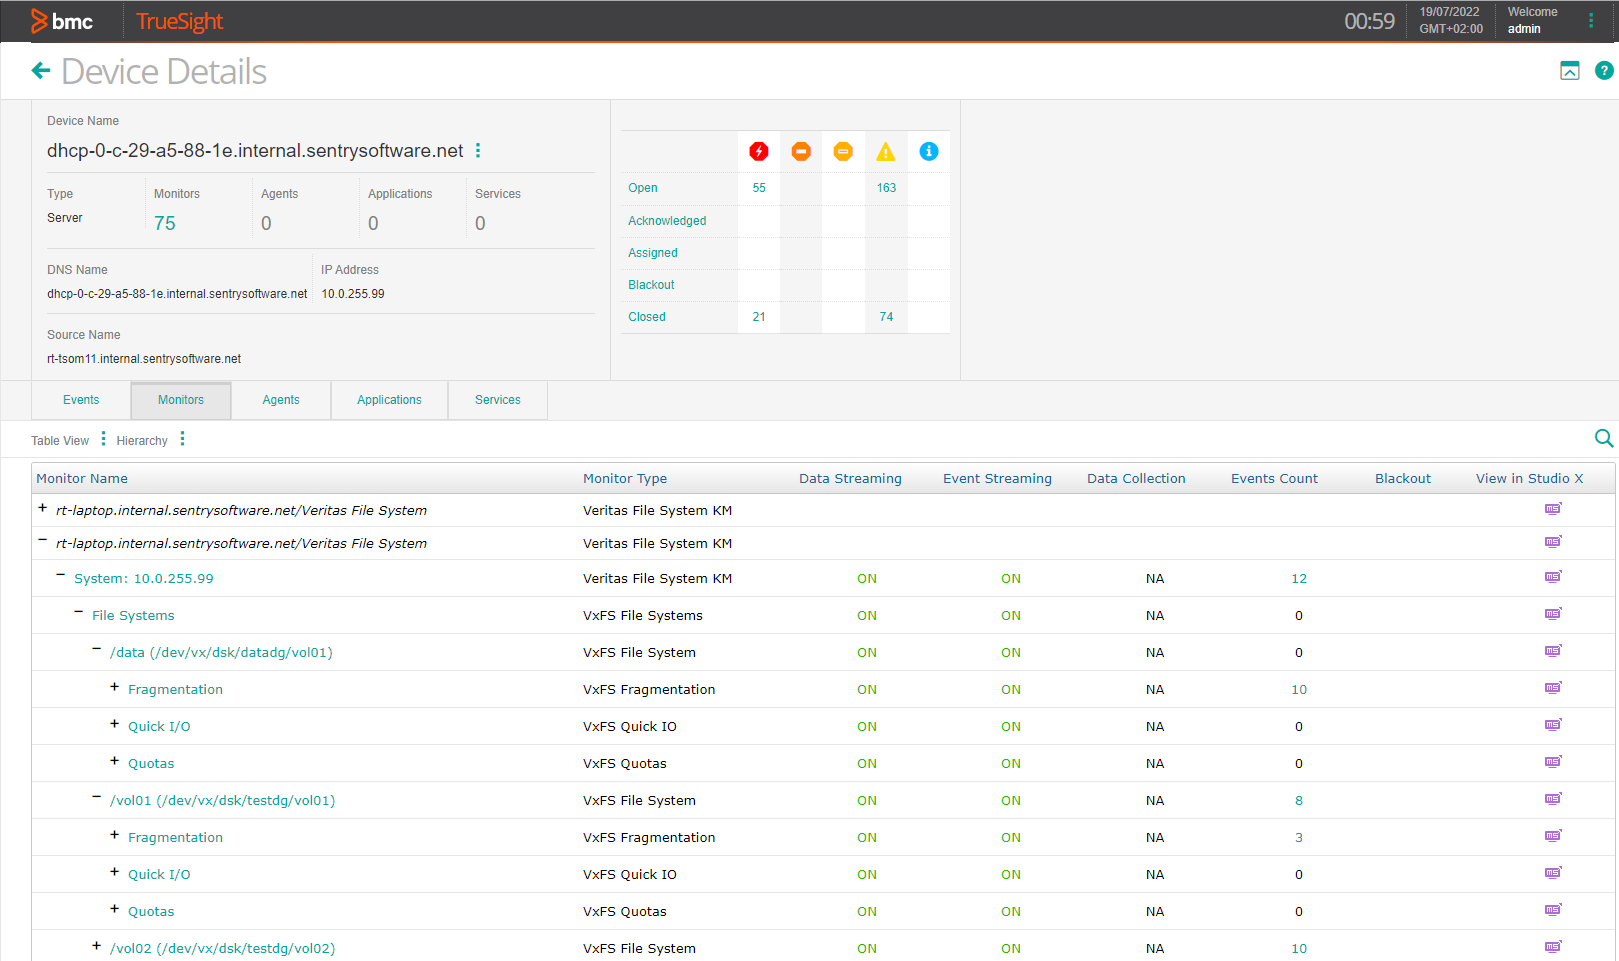
Task: Switch to the Agents tab
Action: pyautogui.click(x=281, y=400)
